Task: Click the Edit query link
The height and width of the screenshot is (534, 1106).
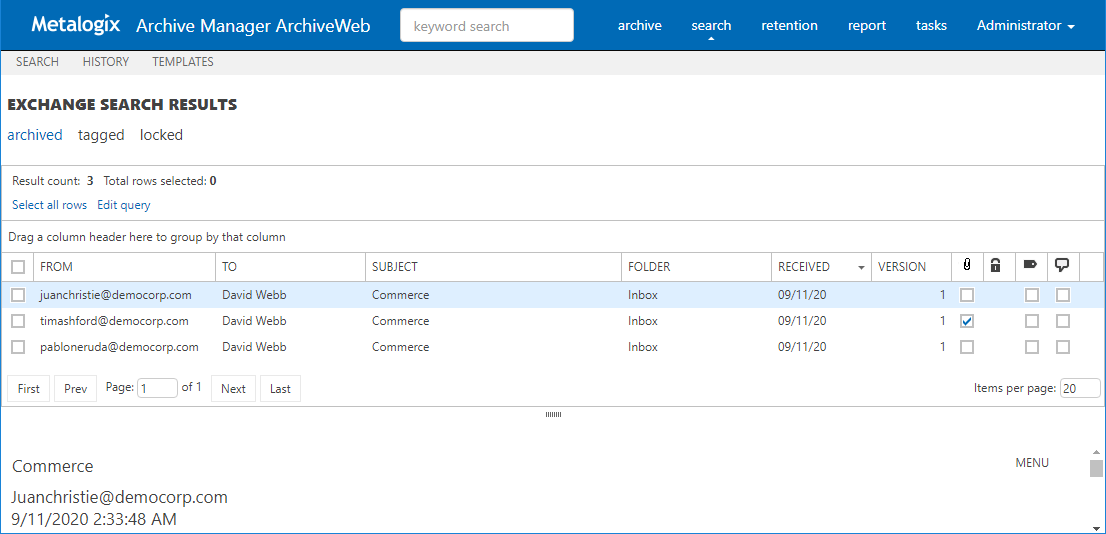Action: coord(124,205)
